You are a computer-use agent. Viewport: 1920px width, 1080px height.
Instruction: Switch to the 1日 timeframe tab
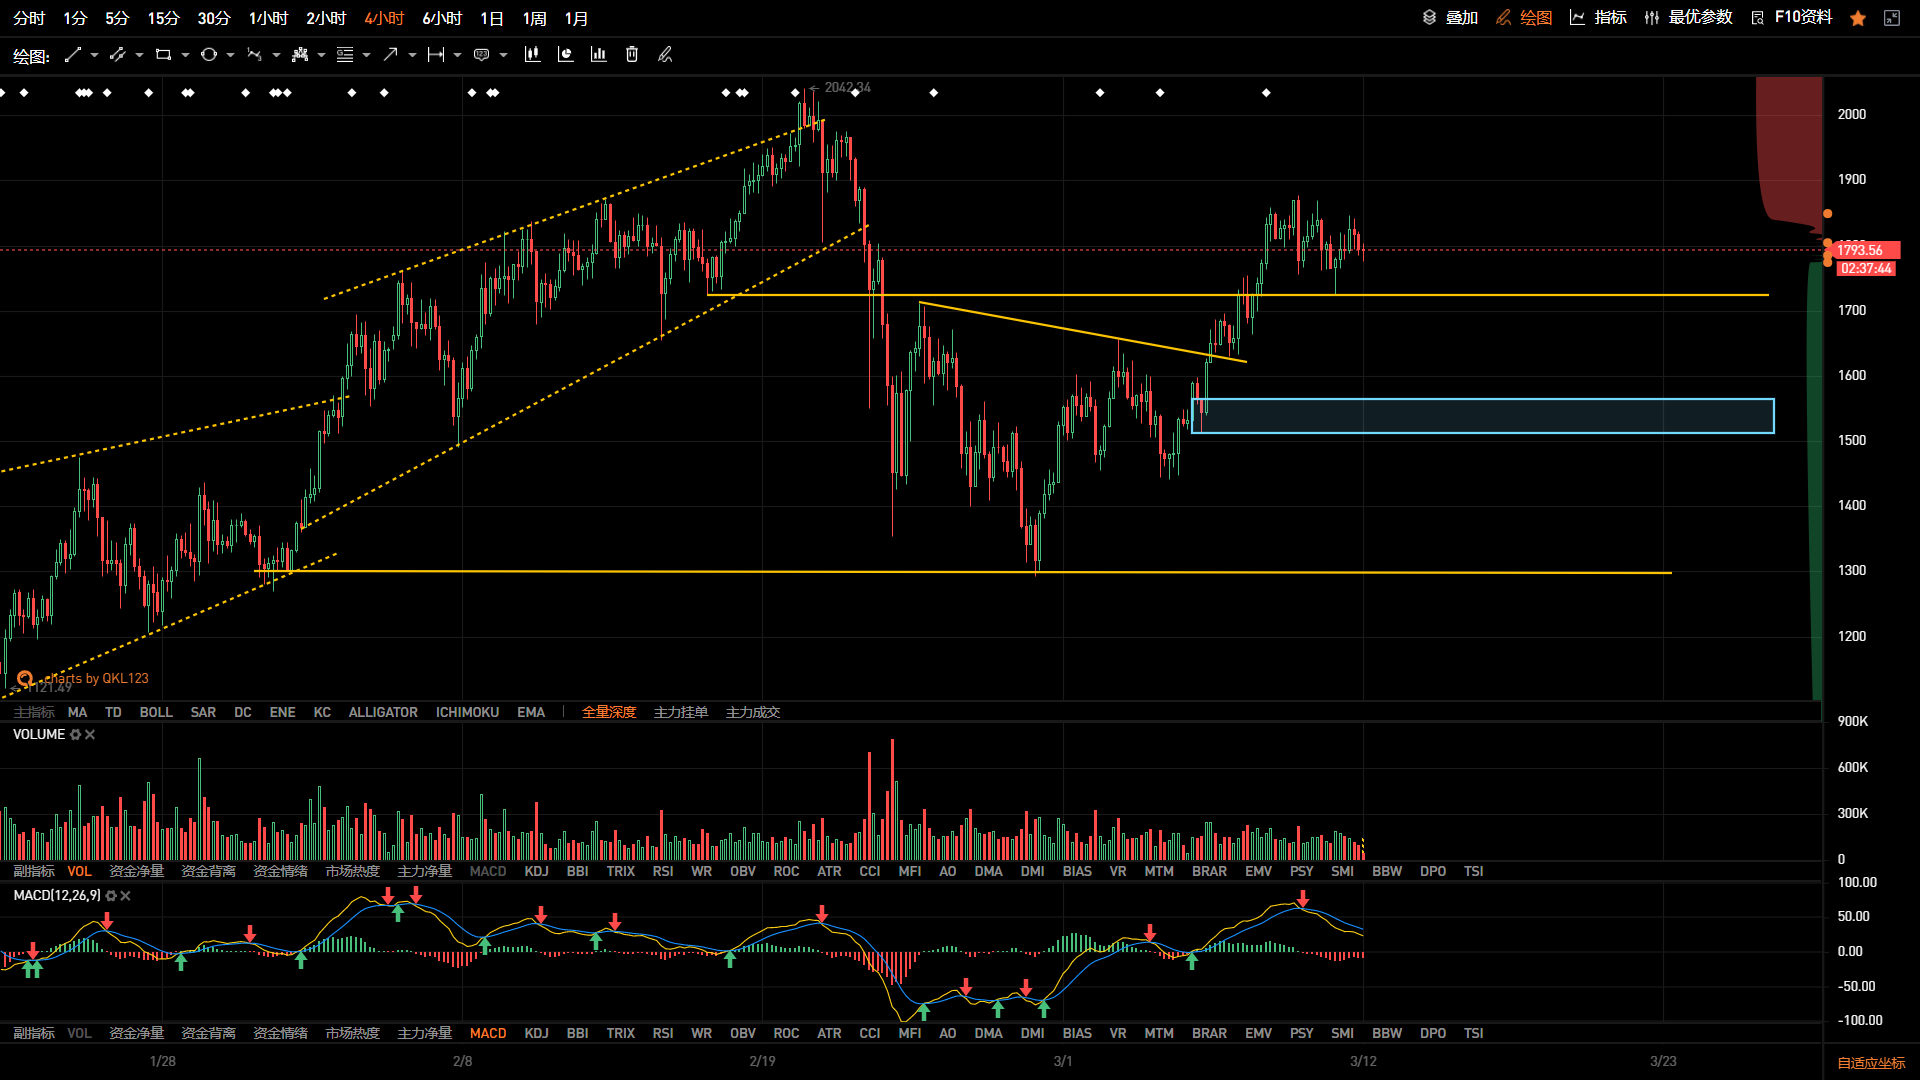[491, 18]
